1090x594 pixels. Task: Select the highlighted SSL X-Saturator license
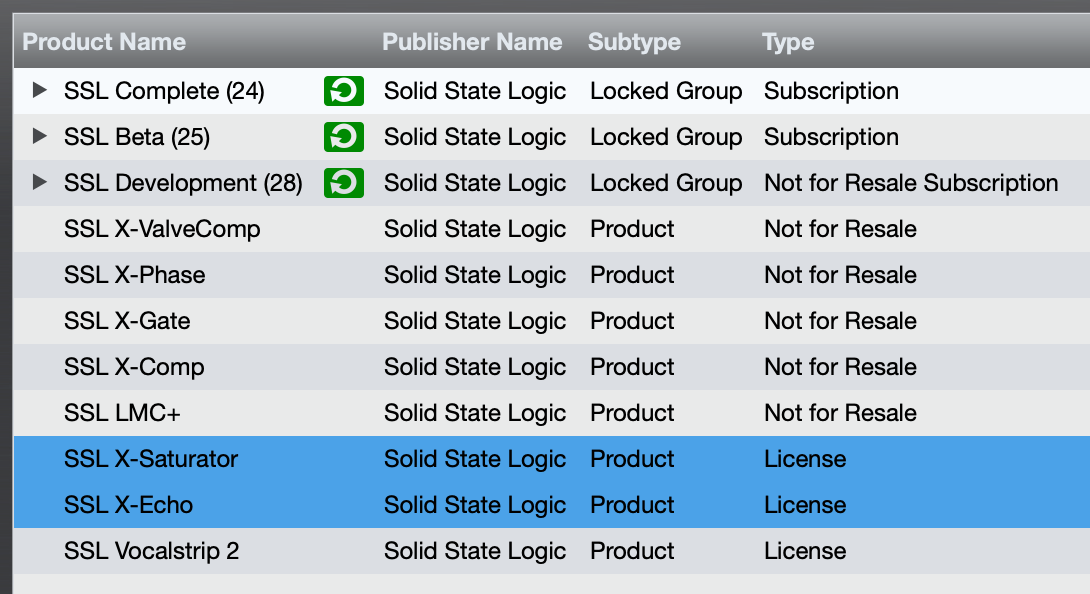click(150, 459)
